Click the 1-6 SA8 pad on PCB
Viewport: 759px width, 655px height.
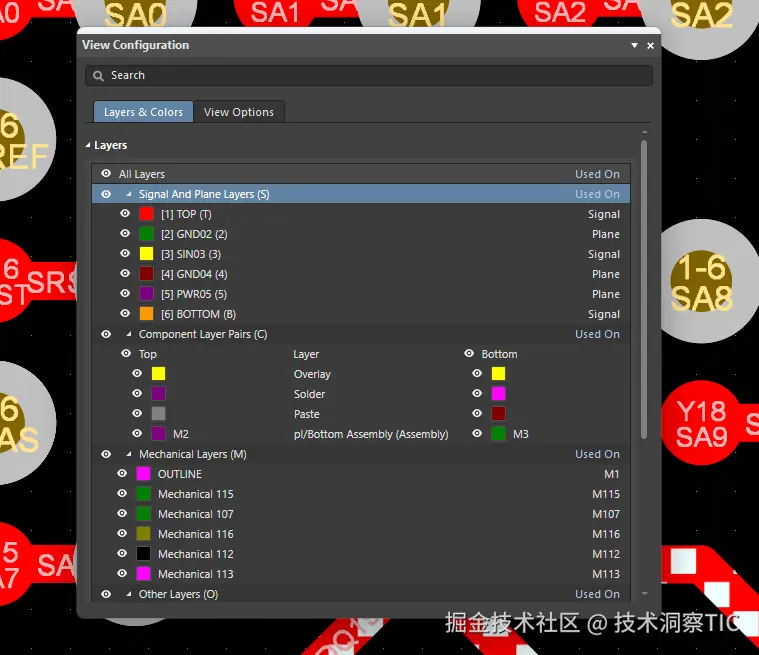coord(702,282)
